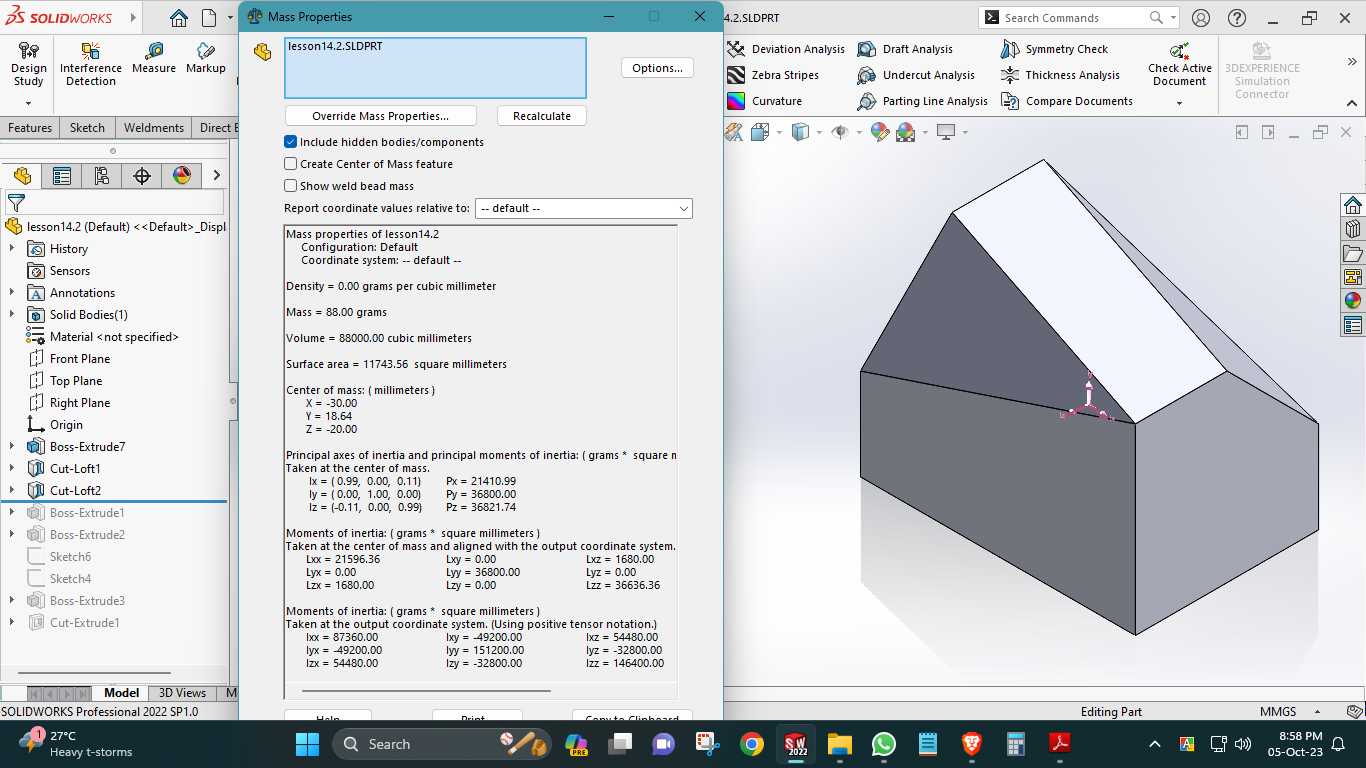Open the PropertyManager tab
Image resolution: width=1366 pixels, height=768 pixels.
[62, 176]
